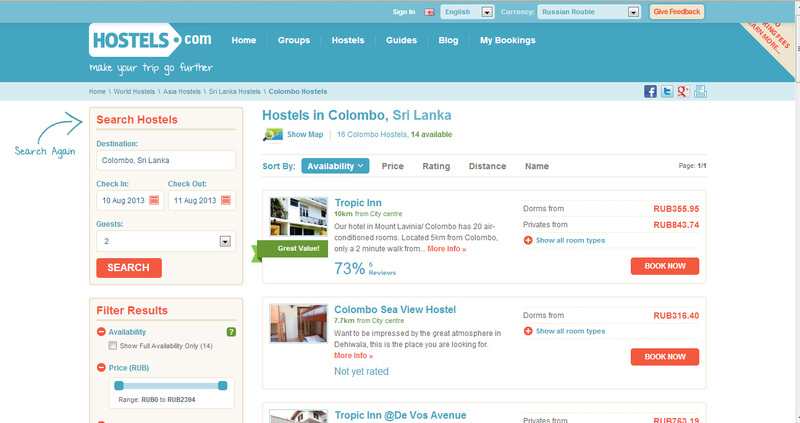
Task: Click the Hostels.com logo
Action: [150, 40]
